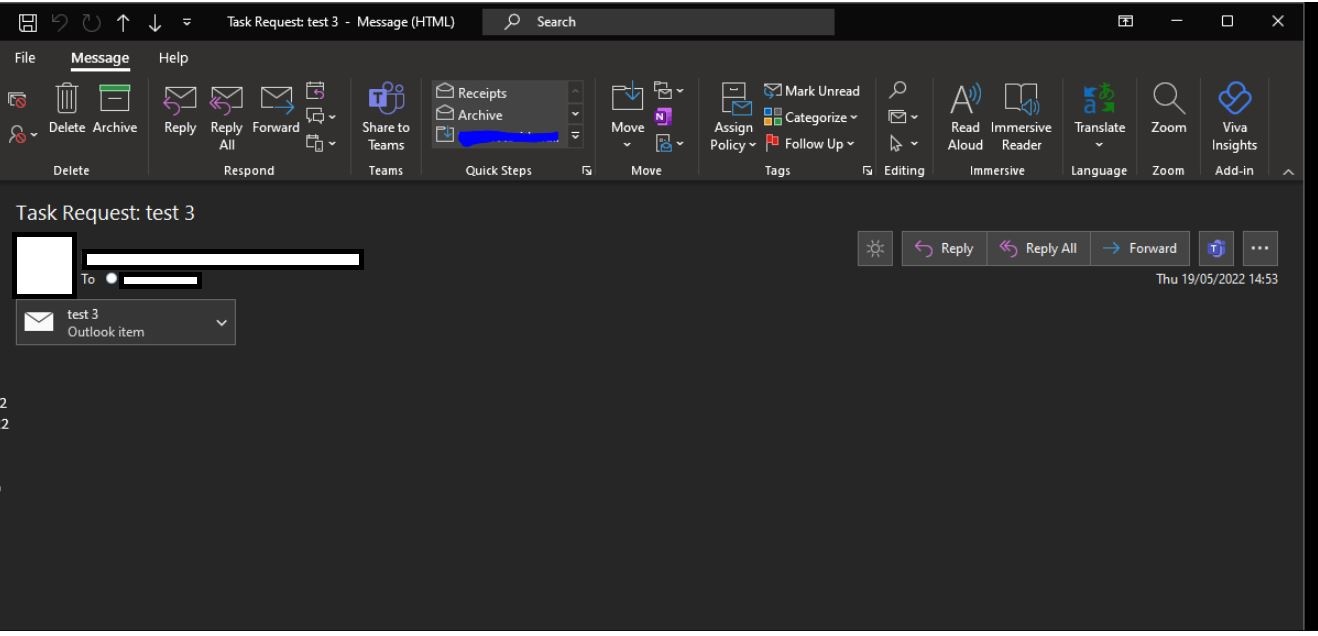Collapse the ribbon with chevron
The width and height of the screenshot is (1318, 636).
(1288, 172)
